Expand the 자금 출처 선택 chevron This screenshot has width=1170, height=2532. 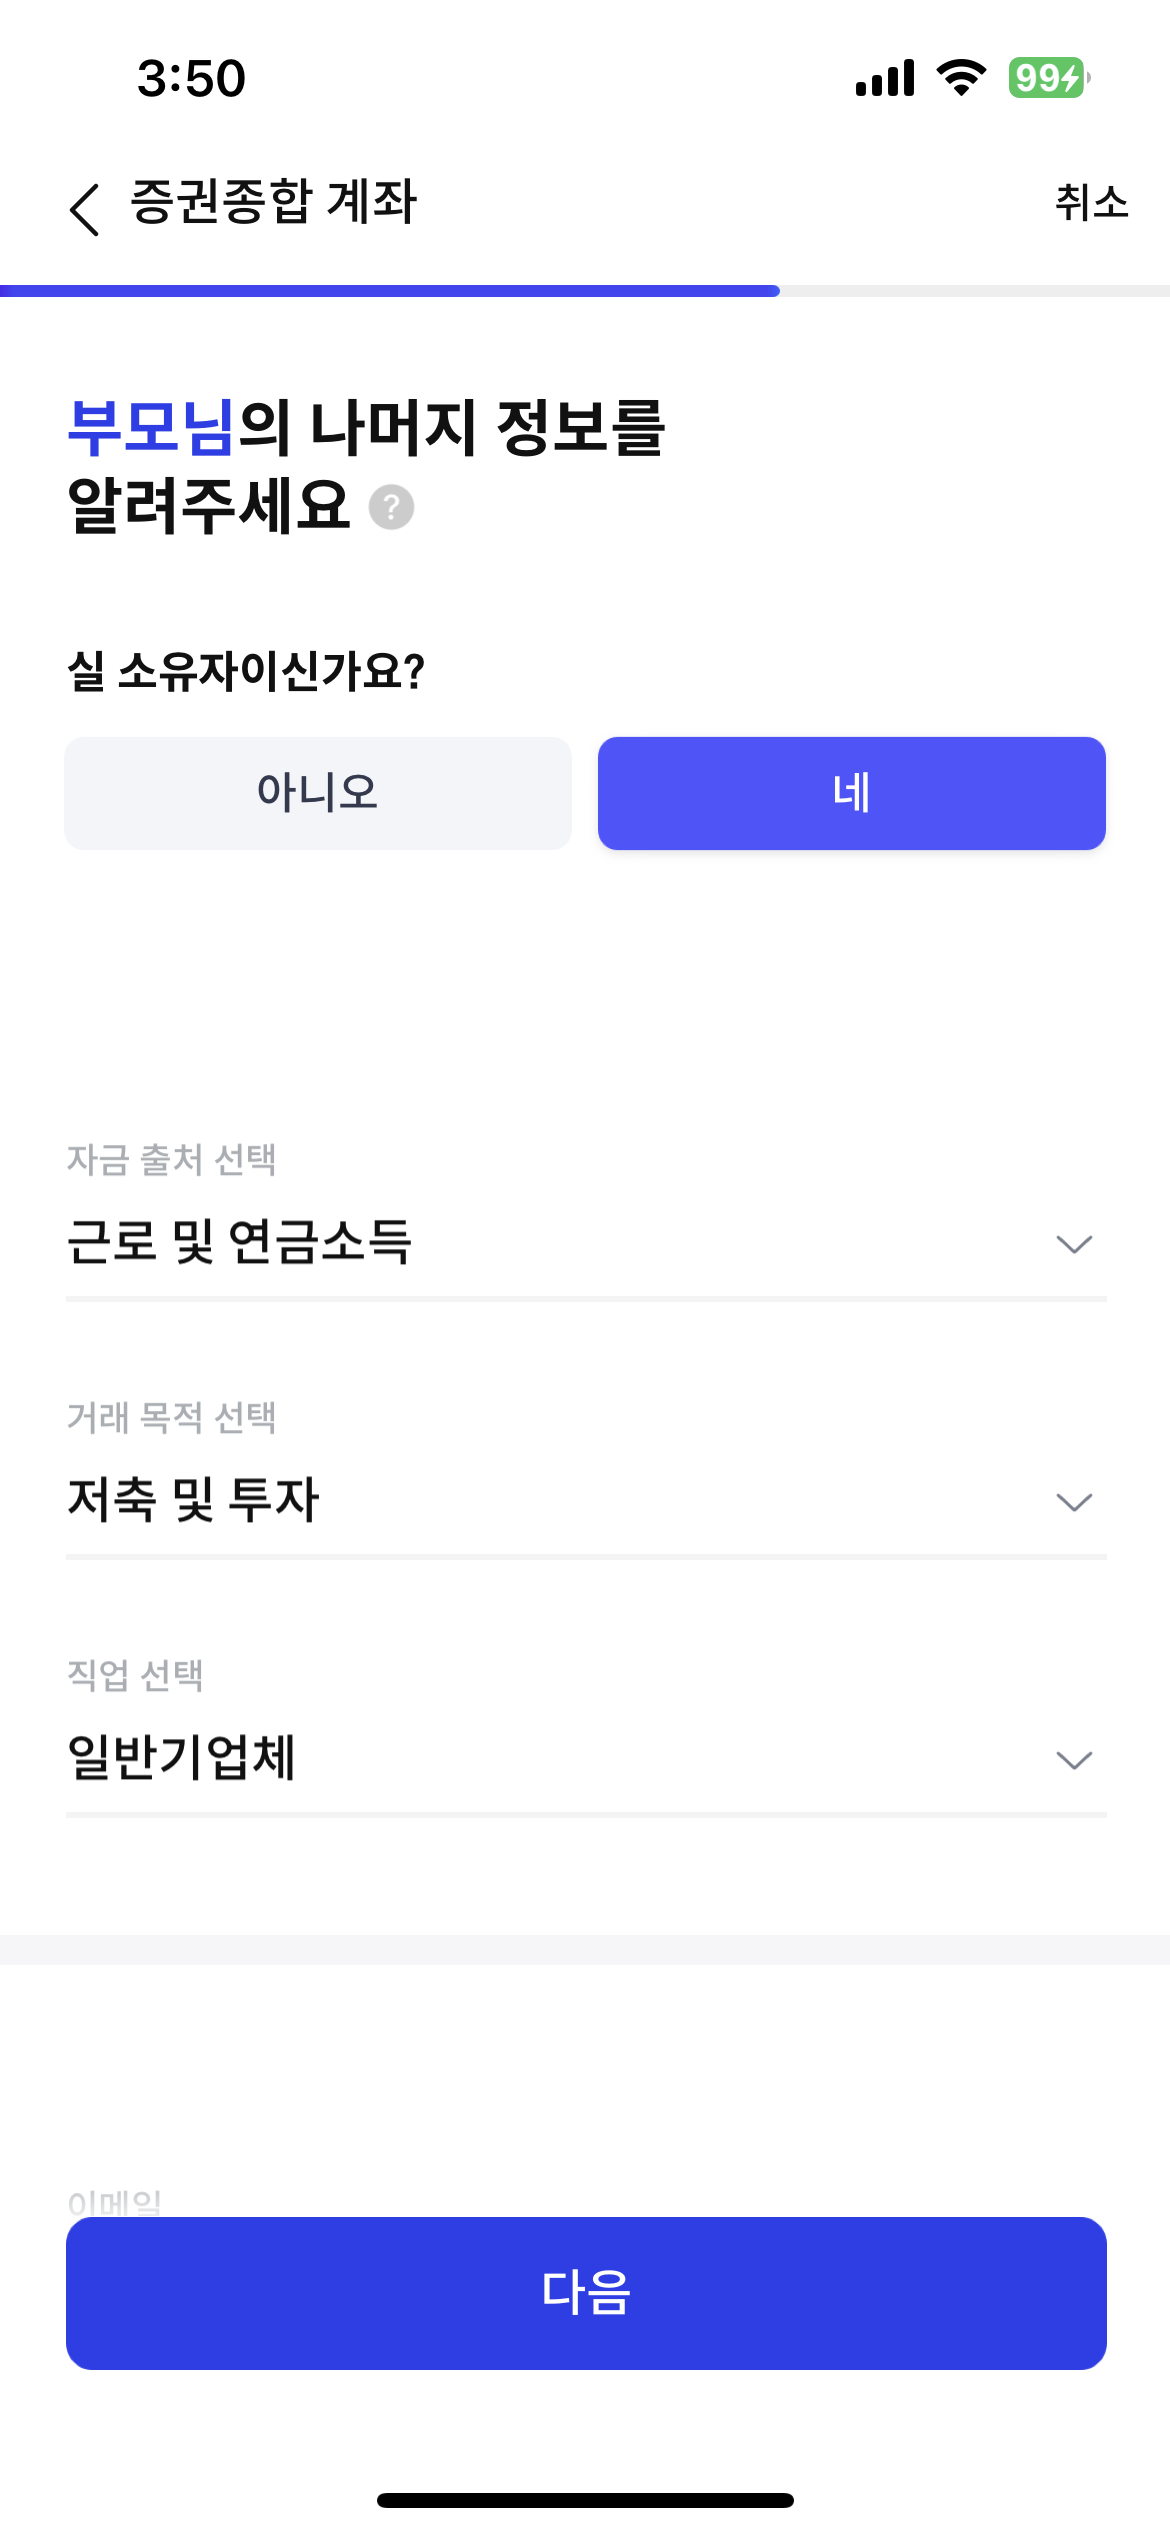(x=1074, y=1244)
